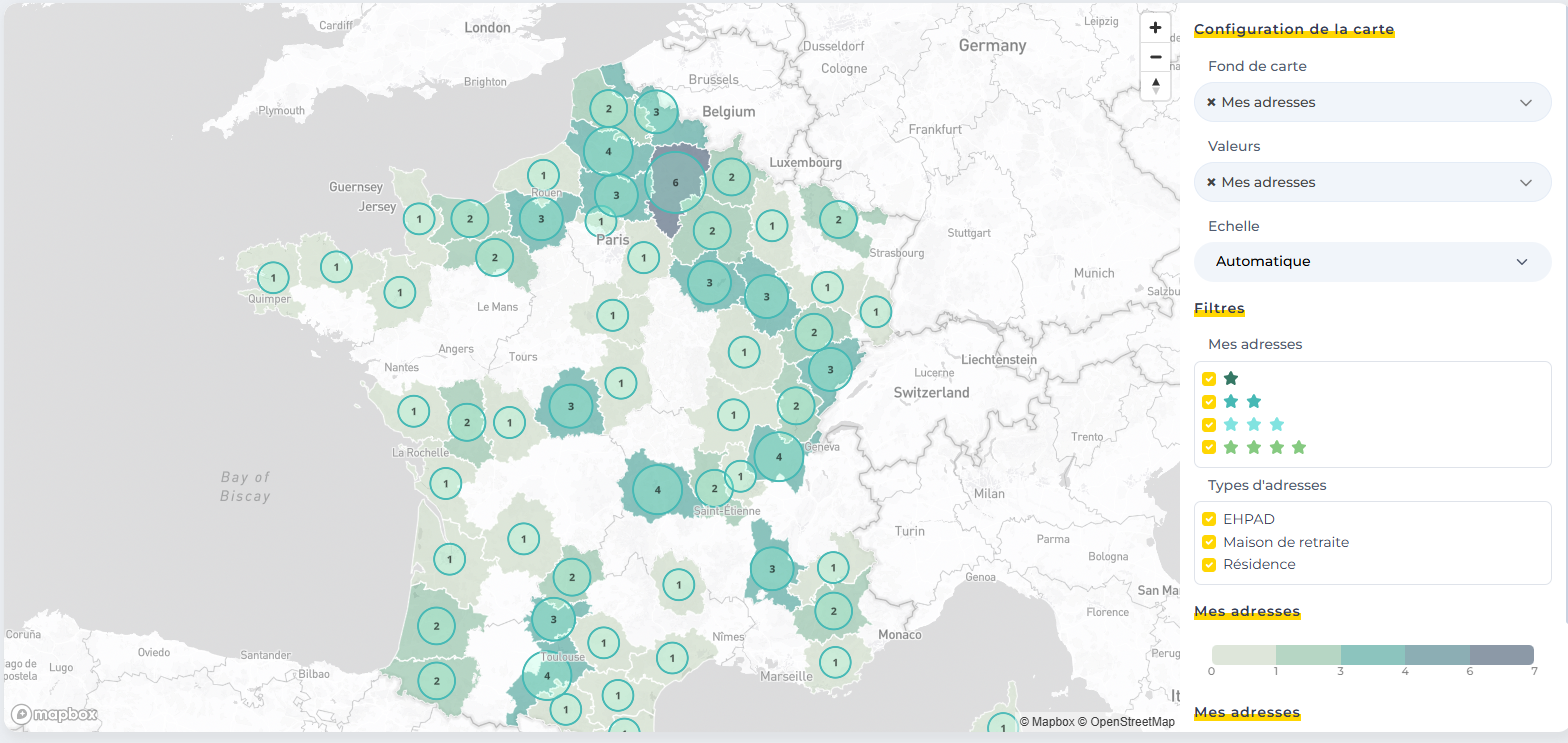Toggle the four-star rating filter

tap(1209, 447)
